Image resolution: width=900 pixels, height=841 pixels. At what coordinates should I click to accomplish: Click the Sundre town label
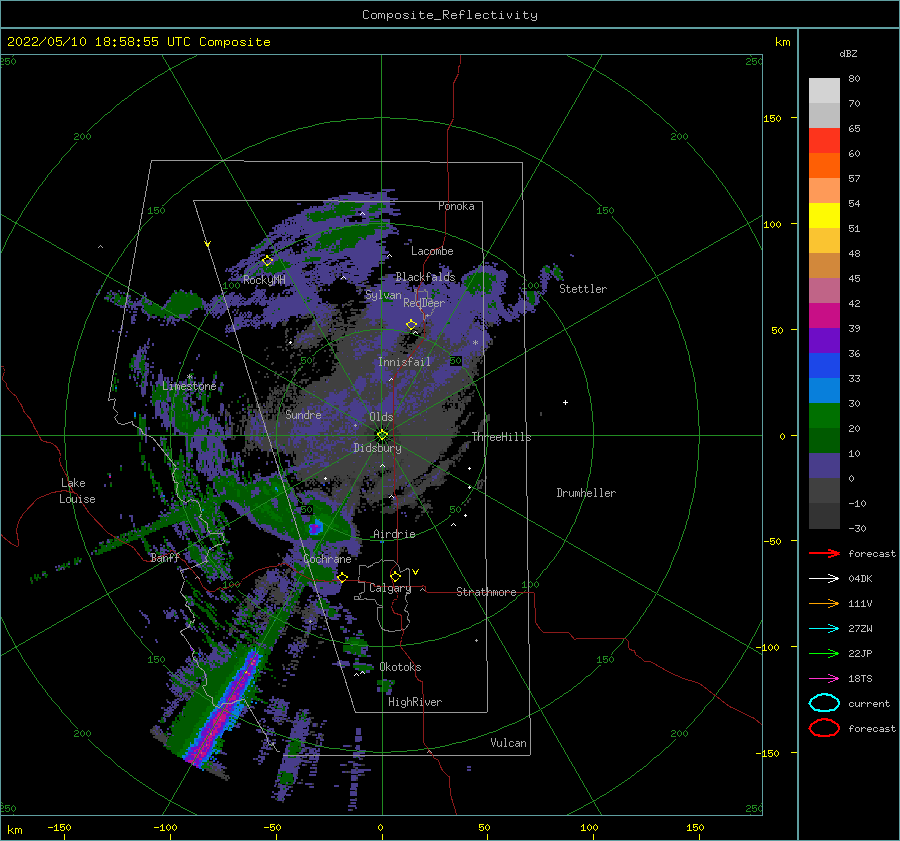coord(303,414)
